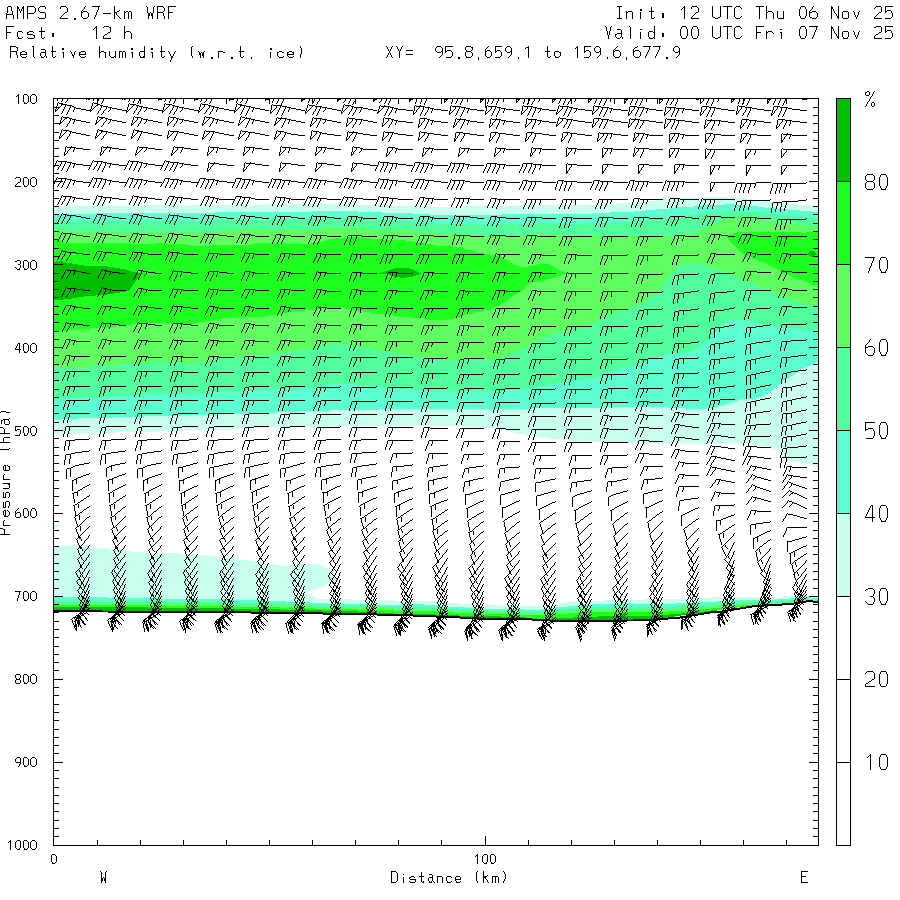Click the Relative humidity (w.r.t. ice) label
Image resolution: width=900 pixels, height=900 pixels.
click(x=156, y=52)
